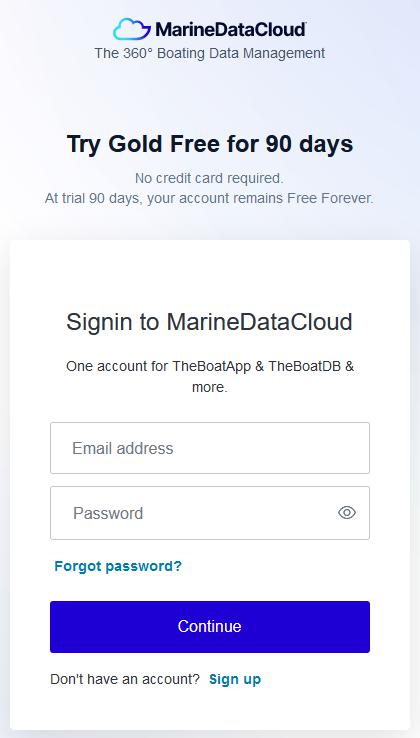Click the word more. under TheBoatApp
The width and height of the screenshot is (420, 738).
[x=210, y=388]
